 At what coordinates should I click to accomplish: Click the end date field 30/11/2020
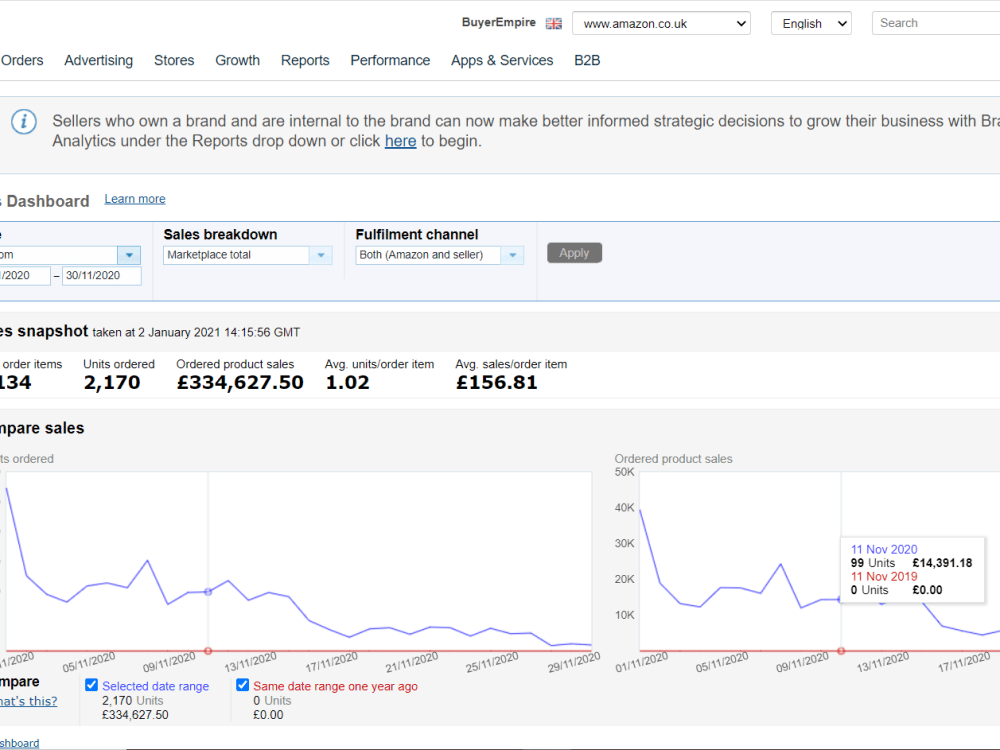tap(101, 276)
